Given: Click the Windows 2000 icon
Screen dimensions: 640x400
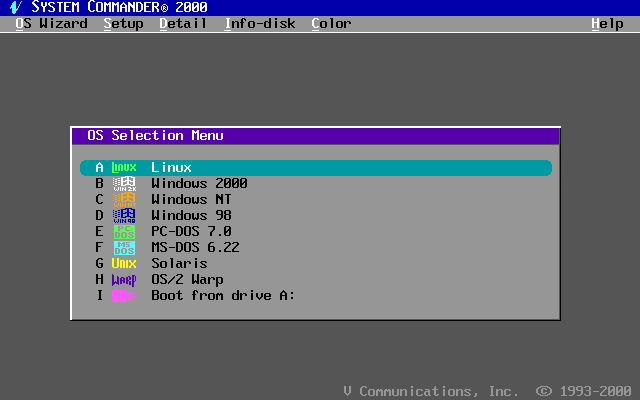Looking at the screenshot, I should coord(124,184).
